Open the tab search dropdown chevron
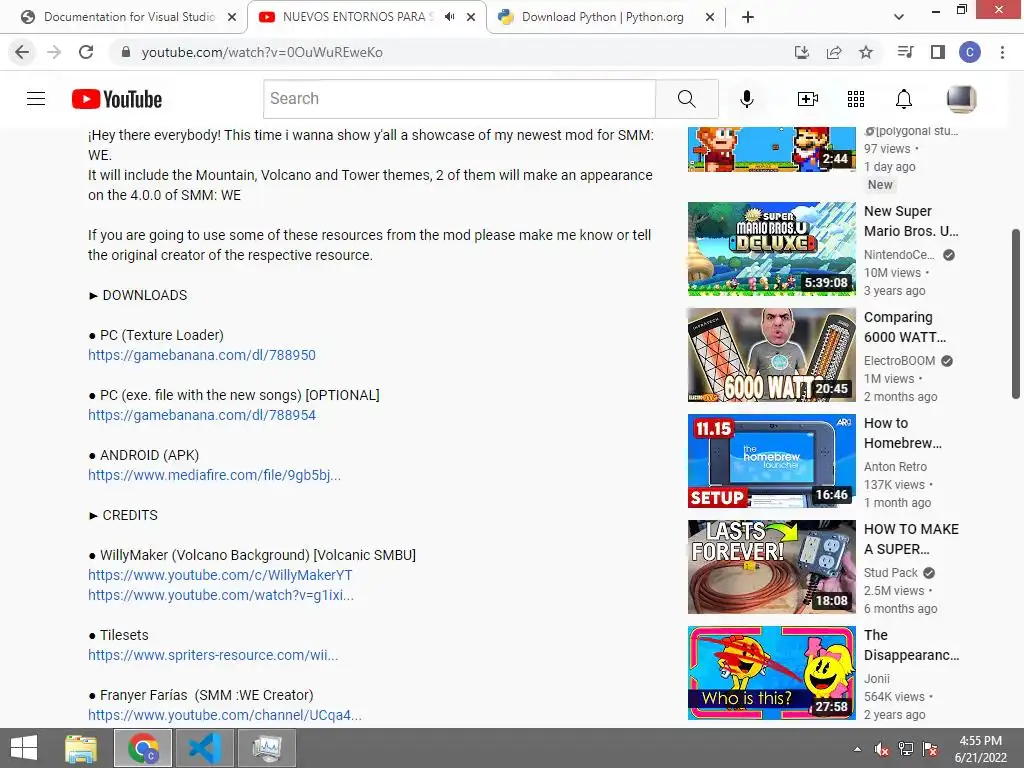Image resolution: width=1024 pixels, height=768 pixels. (899, 17)
